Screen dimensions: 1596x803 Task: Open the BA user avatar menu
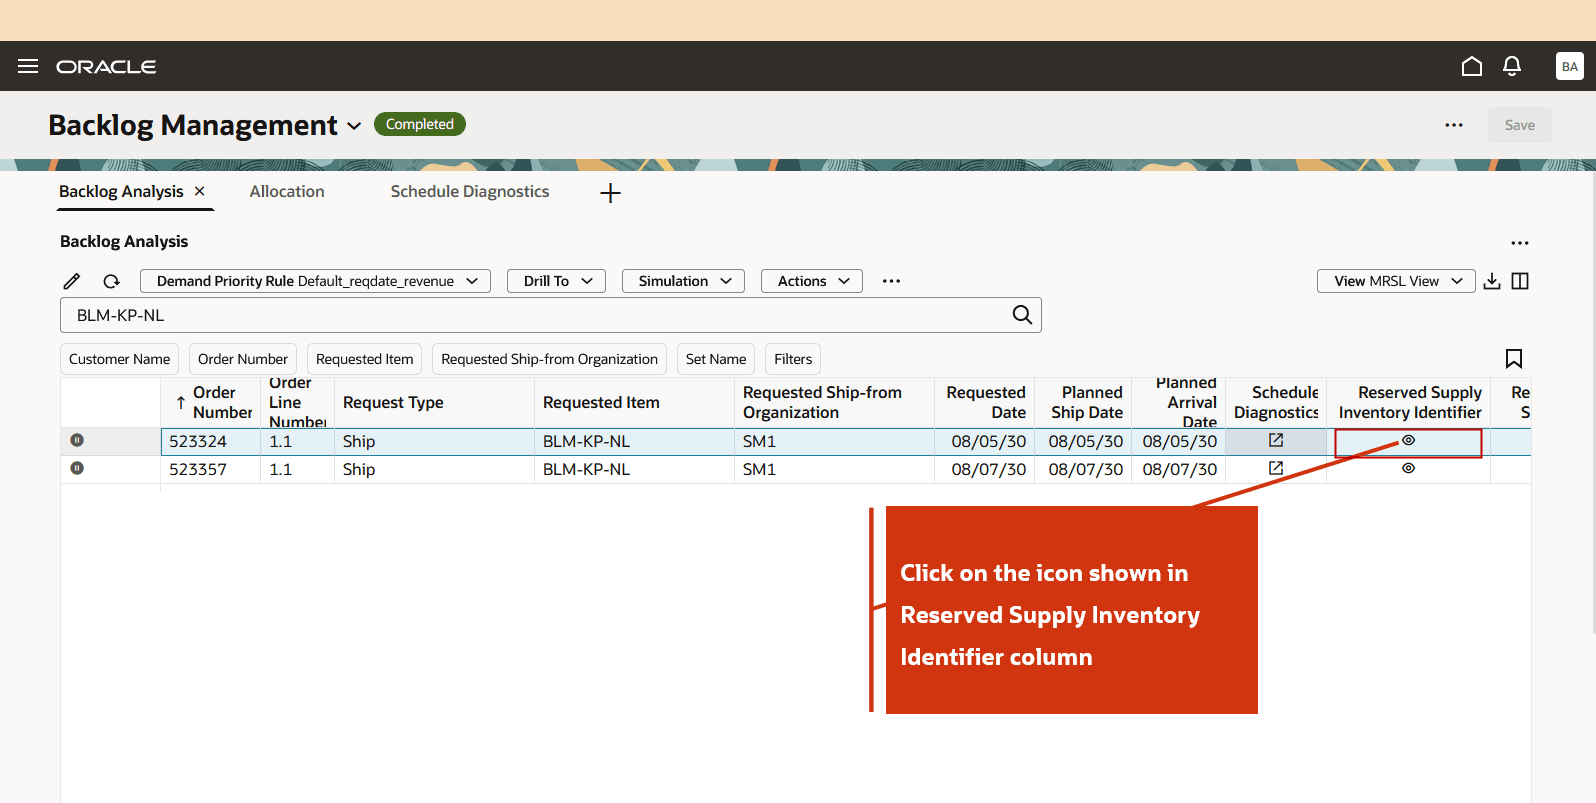[1570, 66]
